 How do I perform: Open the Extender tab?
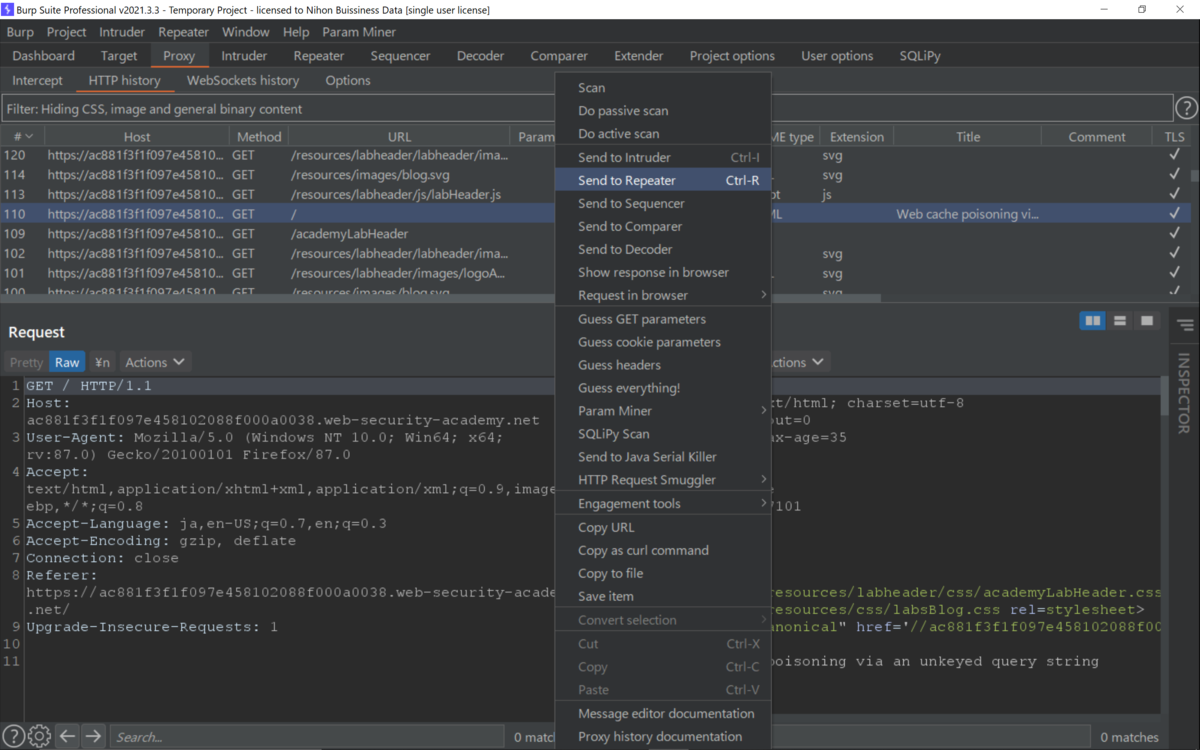tap(639, 56)
